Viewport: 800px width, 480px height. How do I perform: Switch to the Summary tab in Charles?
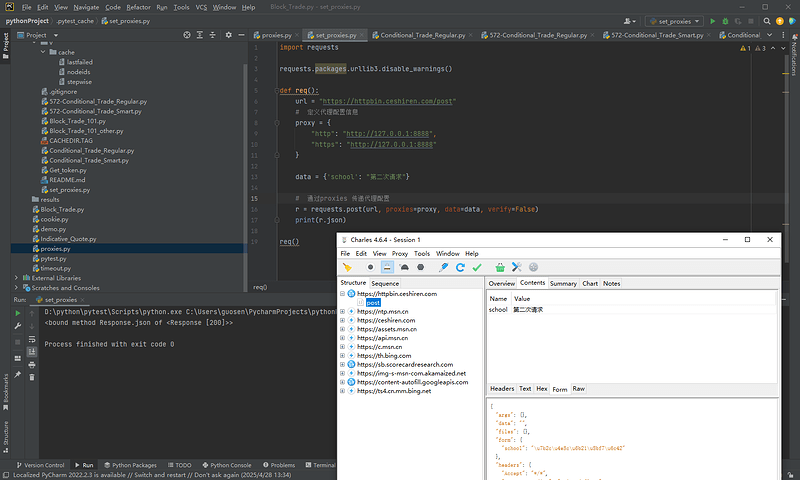[563, 283]
